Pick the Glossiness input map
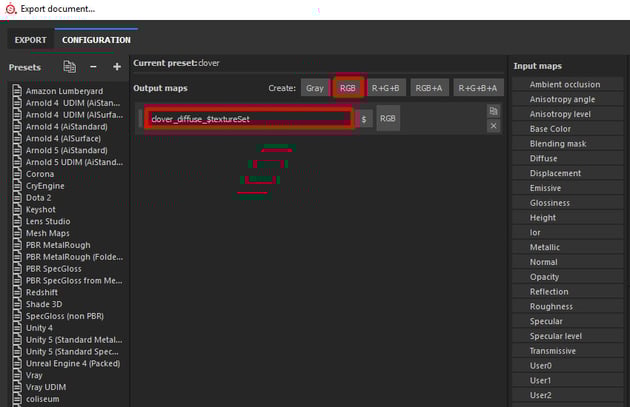Screen dimensions: 630x407 (x=567, y=203)
